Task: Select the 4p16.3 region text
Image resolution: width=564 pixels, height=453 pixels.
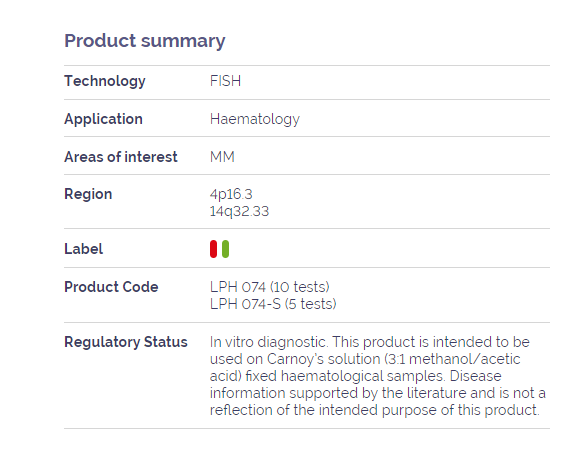Action: point(231,194)
